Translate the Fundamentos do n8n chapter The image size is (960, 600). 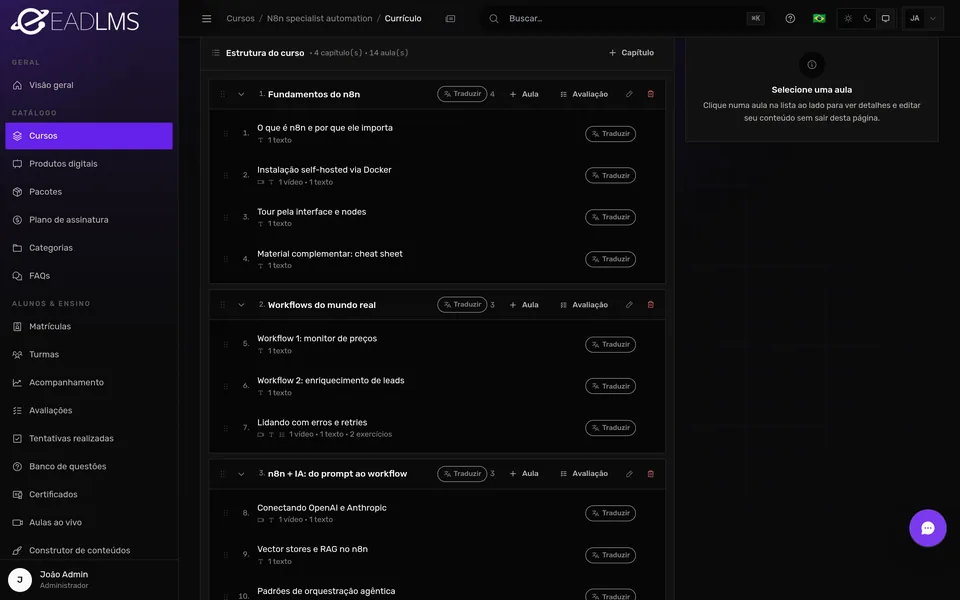(x=462, y=94)
